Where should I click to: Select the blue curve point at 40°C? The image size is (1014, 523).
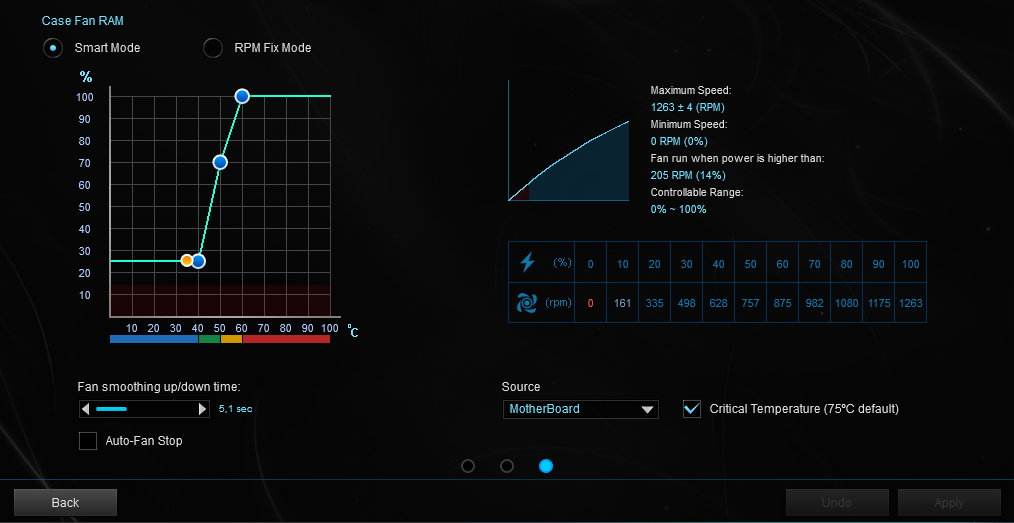click(x=198, y=261)
